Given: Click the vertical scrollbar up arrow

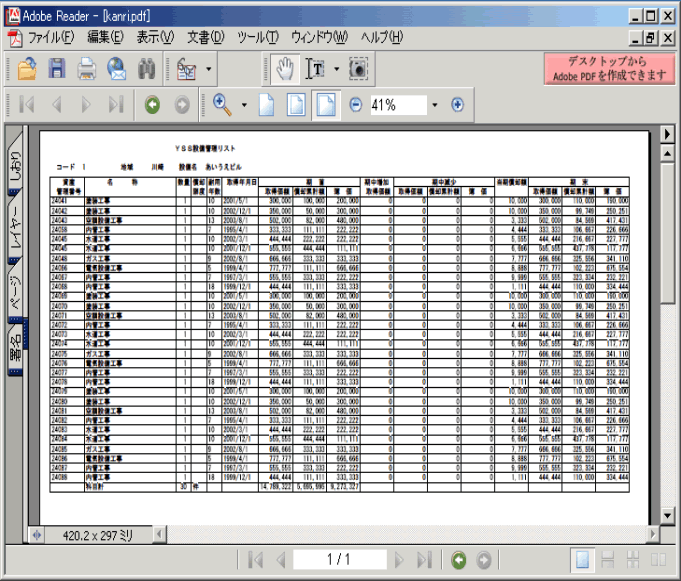Looking at the screenshot, I should tap(667, 154).
